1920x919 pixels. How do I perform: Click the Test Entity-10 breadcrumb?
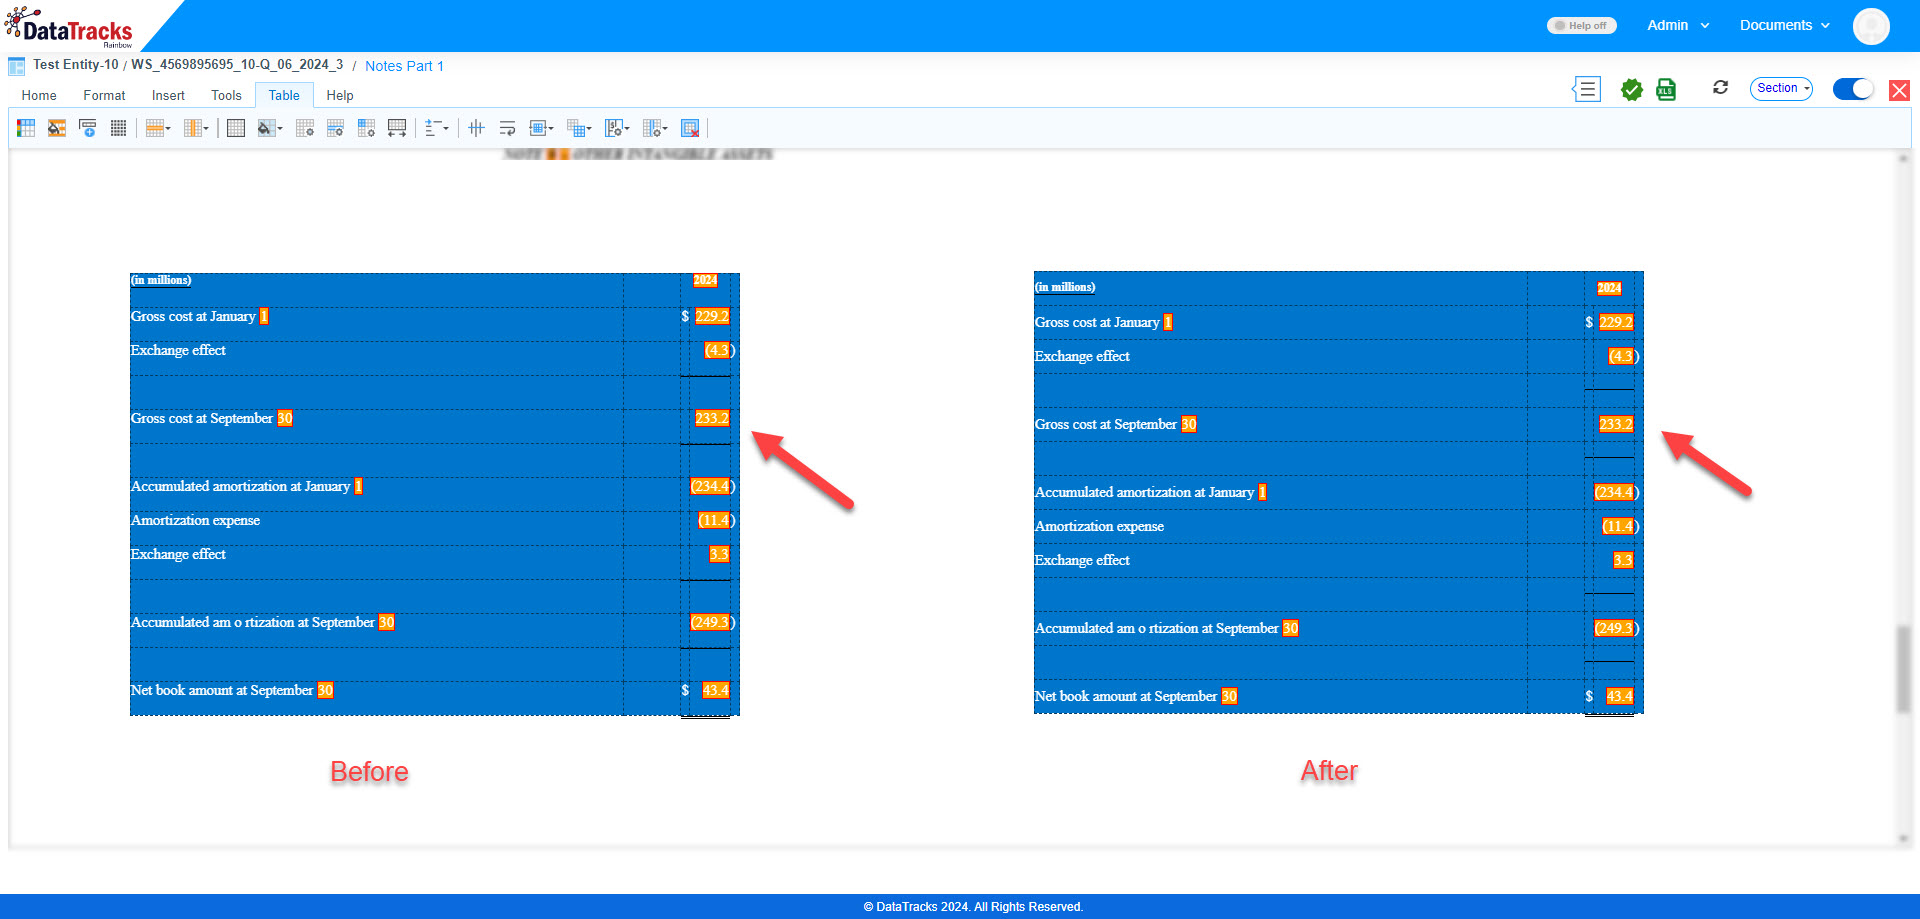click(76, 64)
